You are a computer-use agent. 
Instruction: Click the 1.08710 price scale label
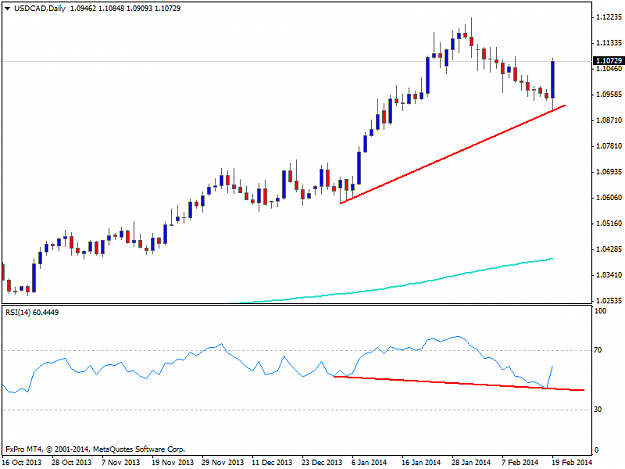[609, 120]
